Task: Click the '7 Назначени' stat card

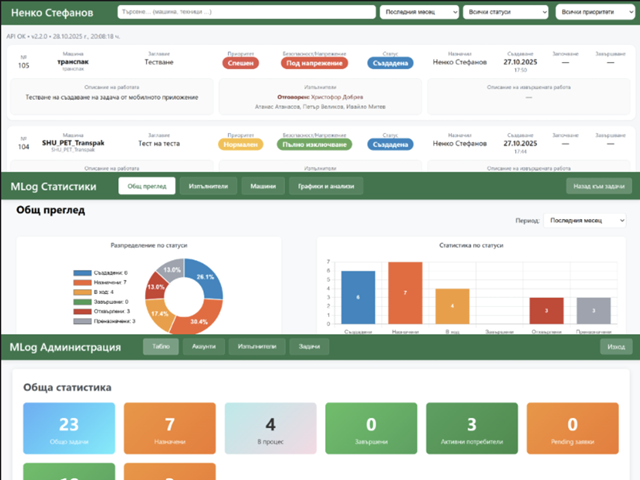Action: [170, 428]
